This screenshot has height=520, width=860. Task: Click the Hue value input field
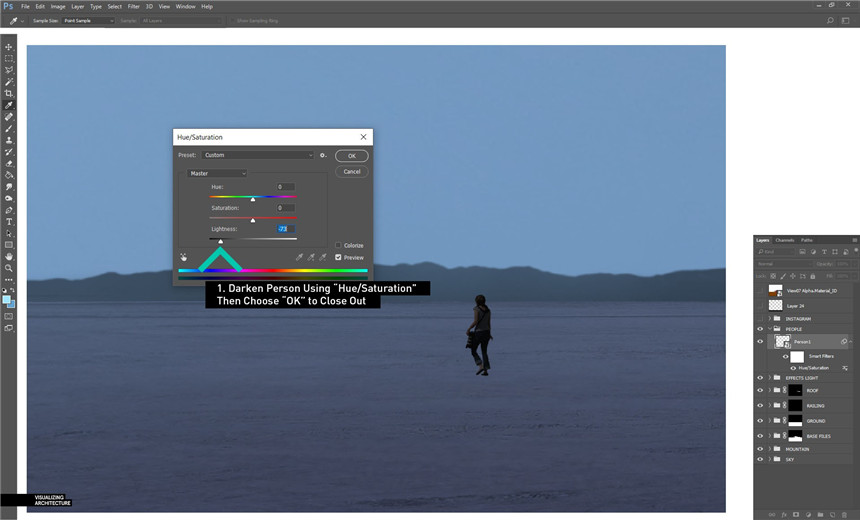[x=285, y=187]
